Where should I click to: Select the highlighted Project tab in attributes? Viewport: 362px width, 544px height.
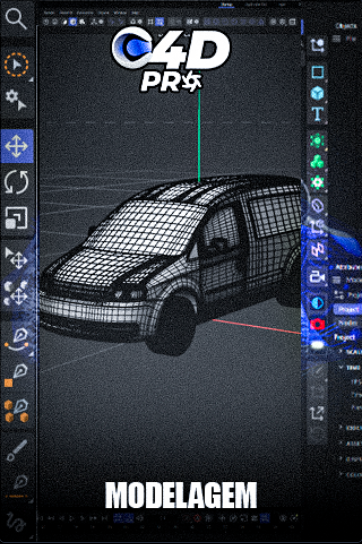[x=348, y=309]
